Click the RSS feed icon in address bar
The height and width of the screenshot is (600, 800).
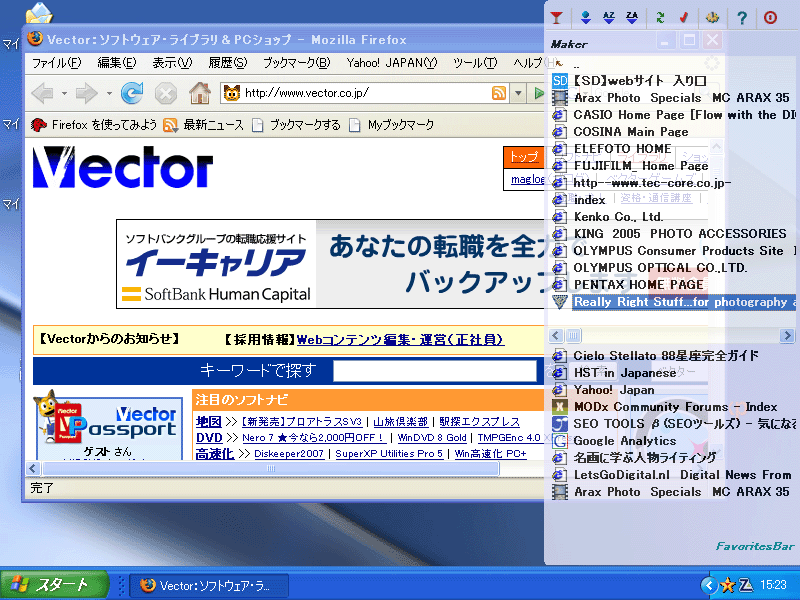pyautogui.click(x=498, y=93)
